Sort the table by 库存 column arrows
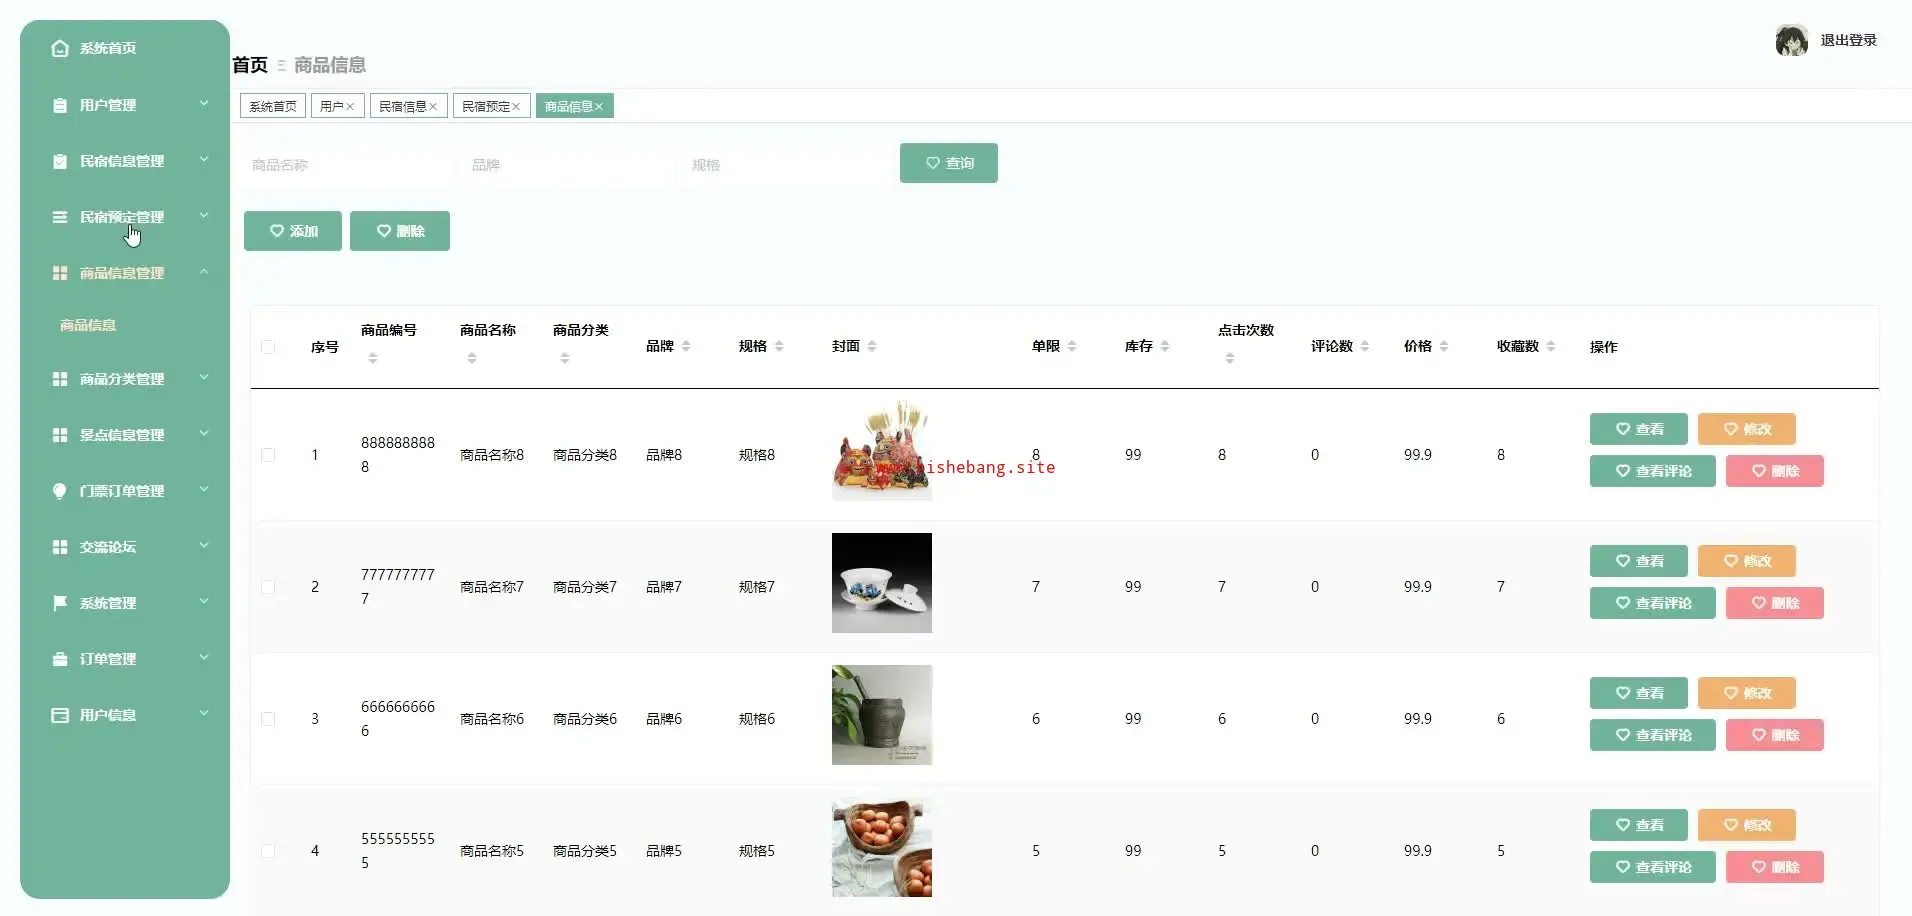1912x916 pixels. [x=1165, y=346]
